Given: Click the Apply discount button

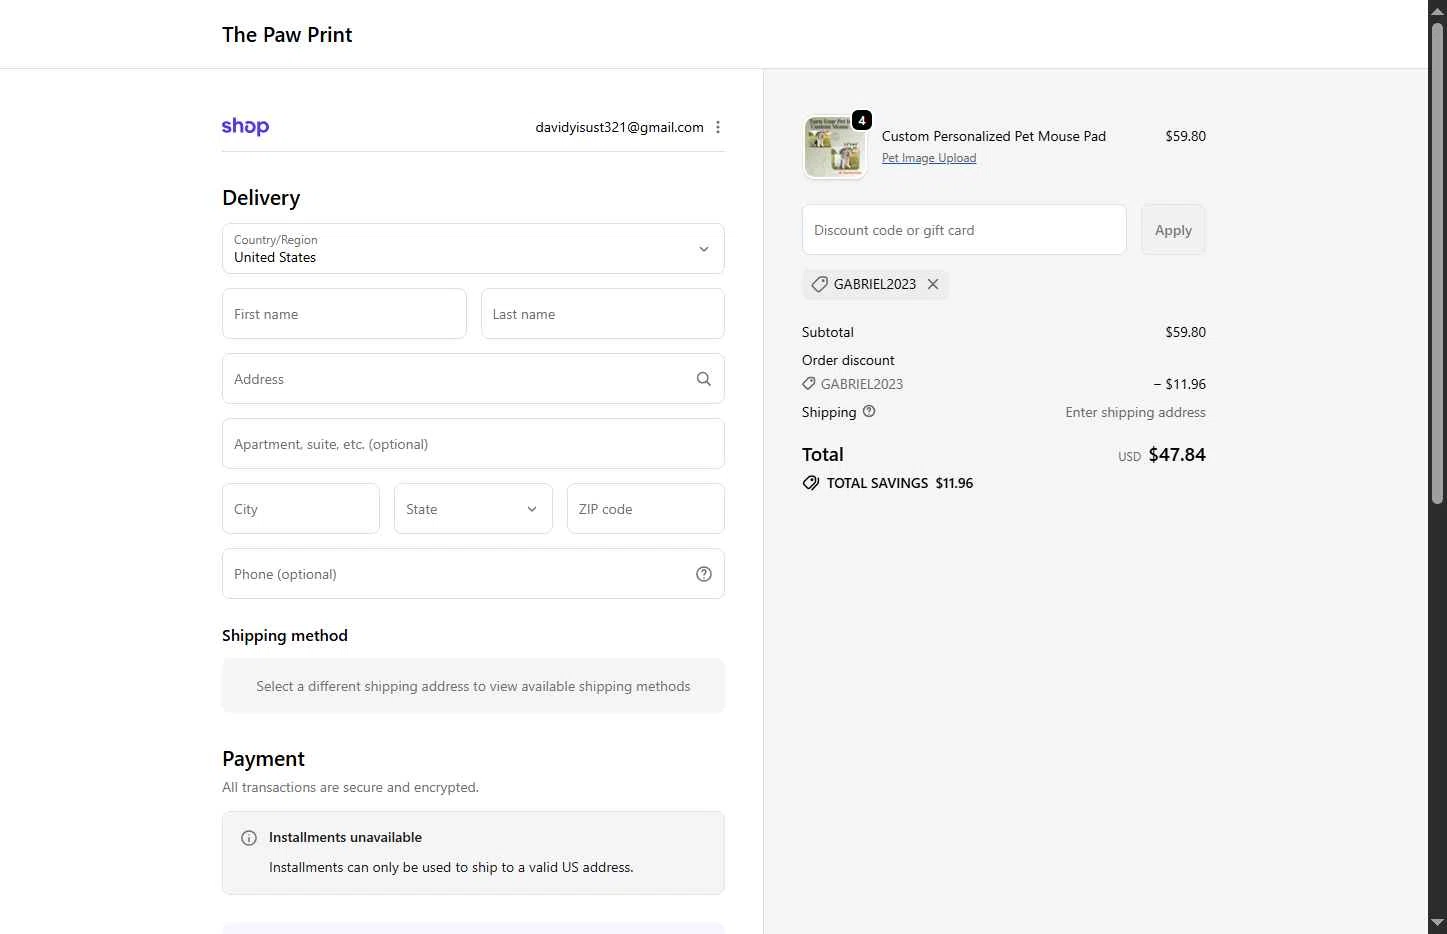Looking at the screenshot, I should 1173,230.
